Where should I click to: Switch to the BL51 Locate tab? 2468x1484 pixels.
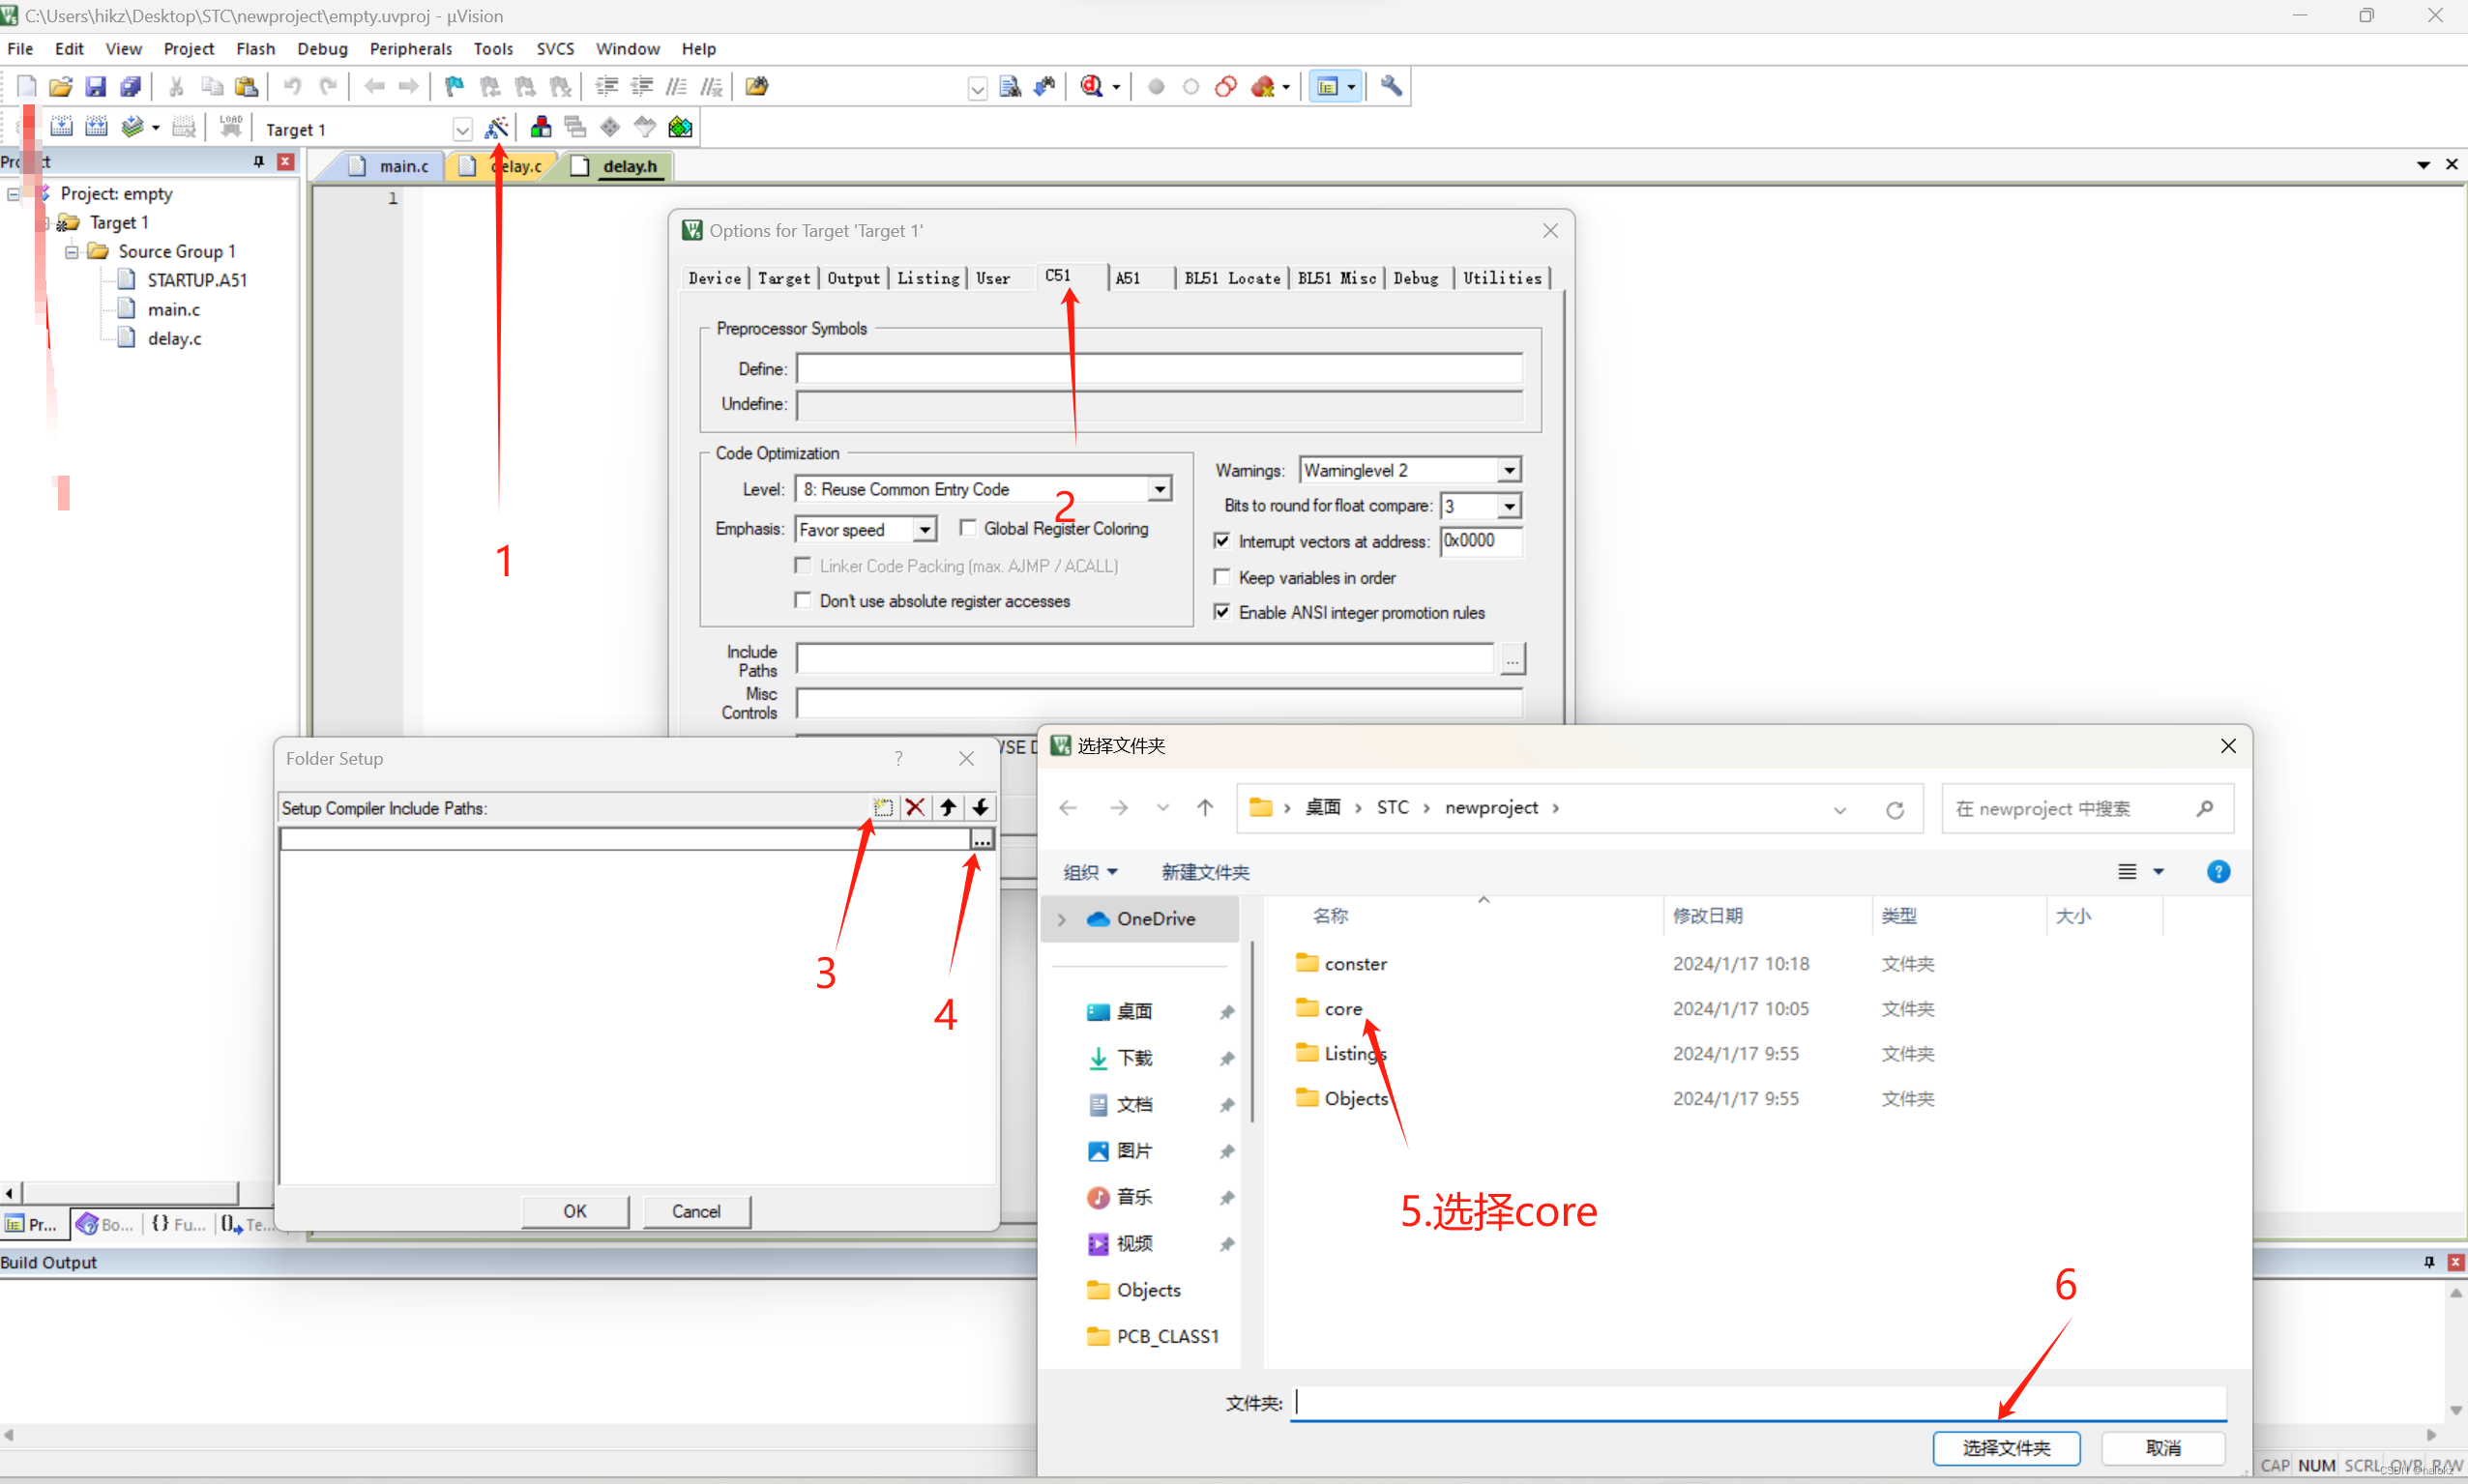point(1232,278)
